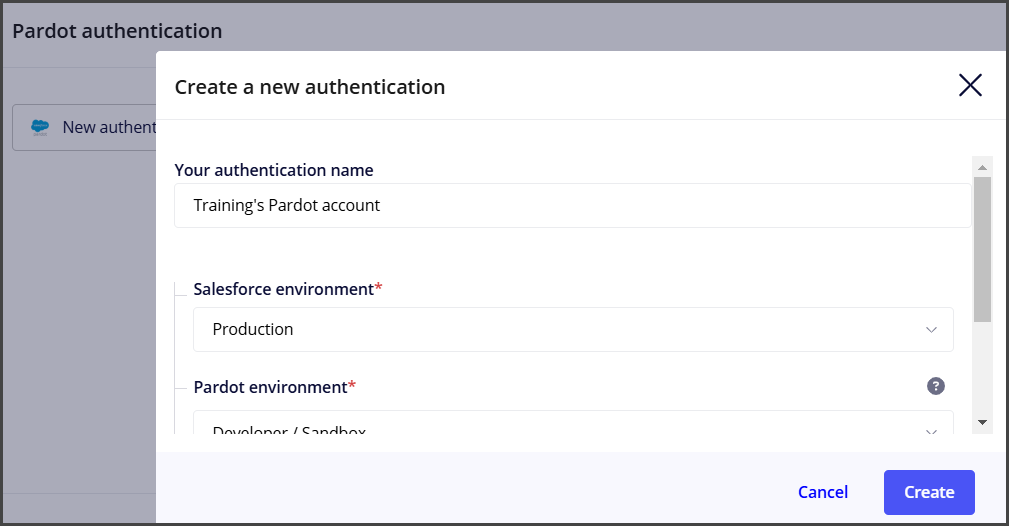Click the Your authentication name label
The height and width of the screenshot is (526, 1009).
pos(274,170)
